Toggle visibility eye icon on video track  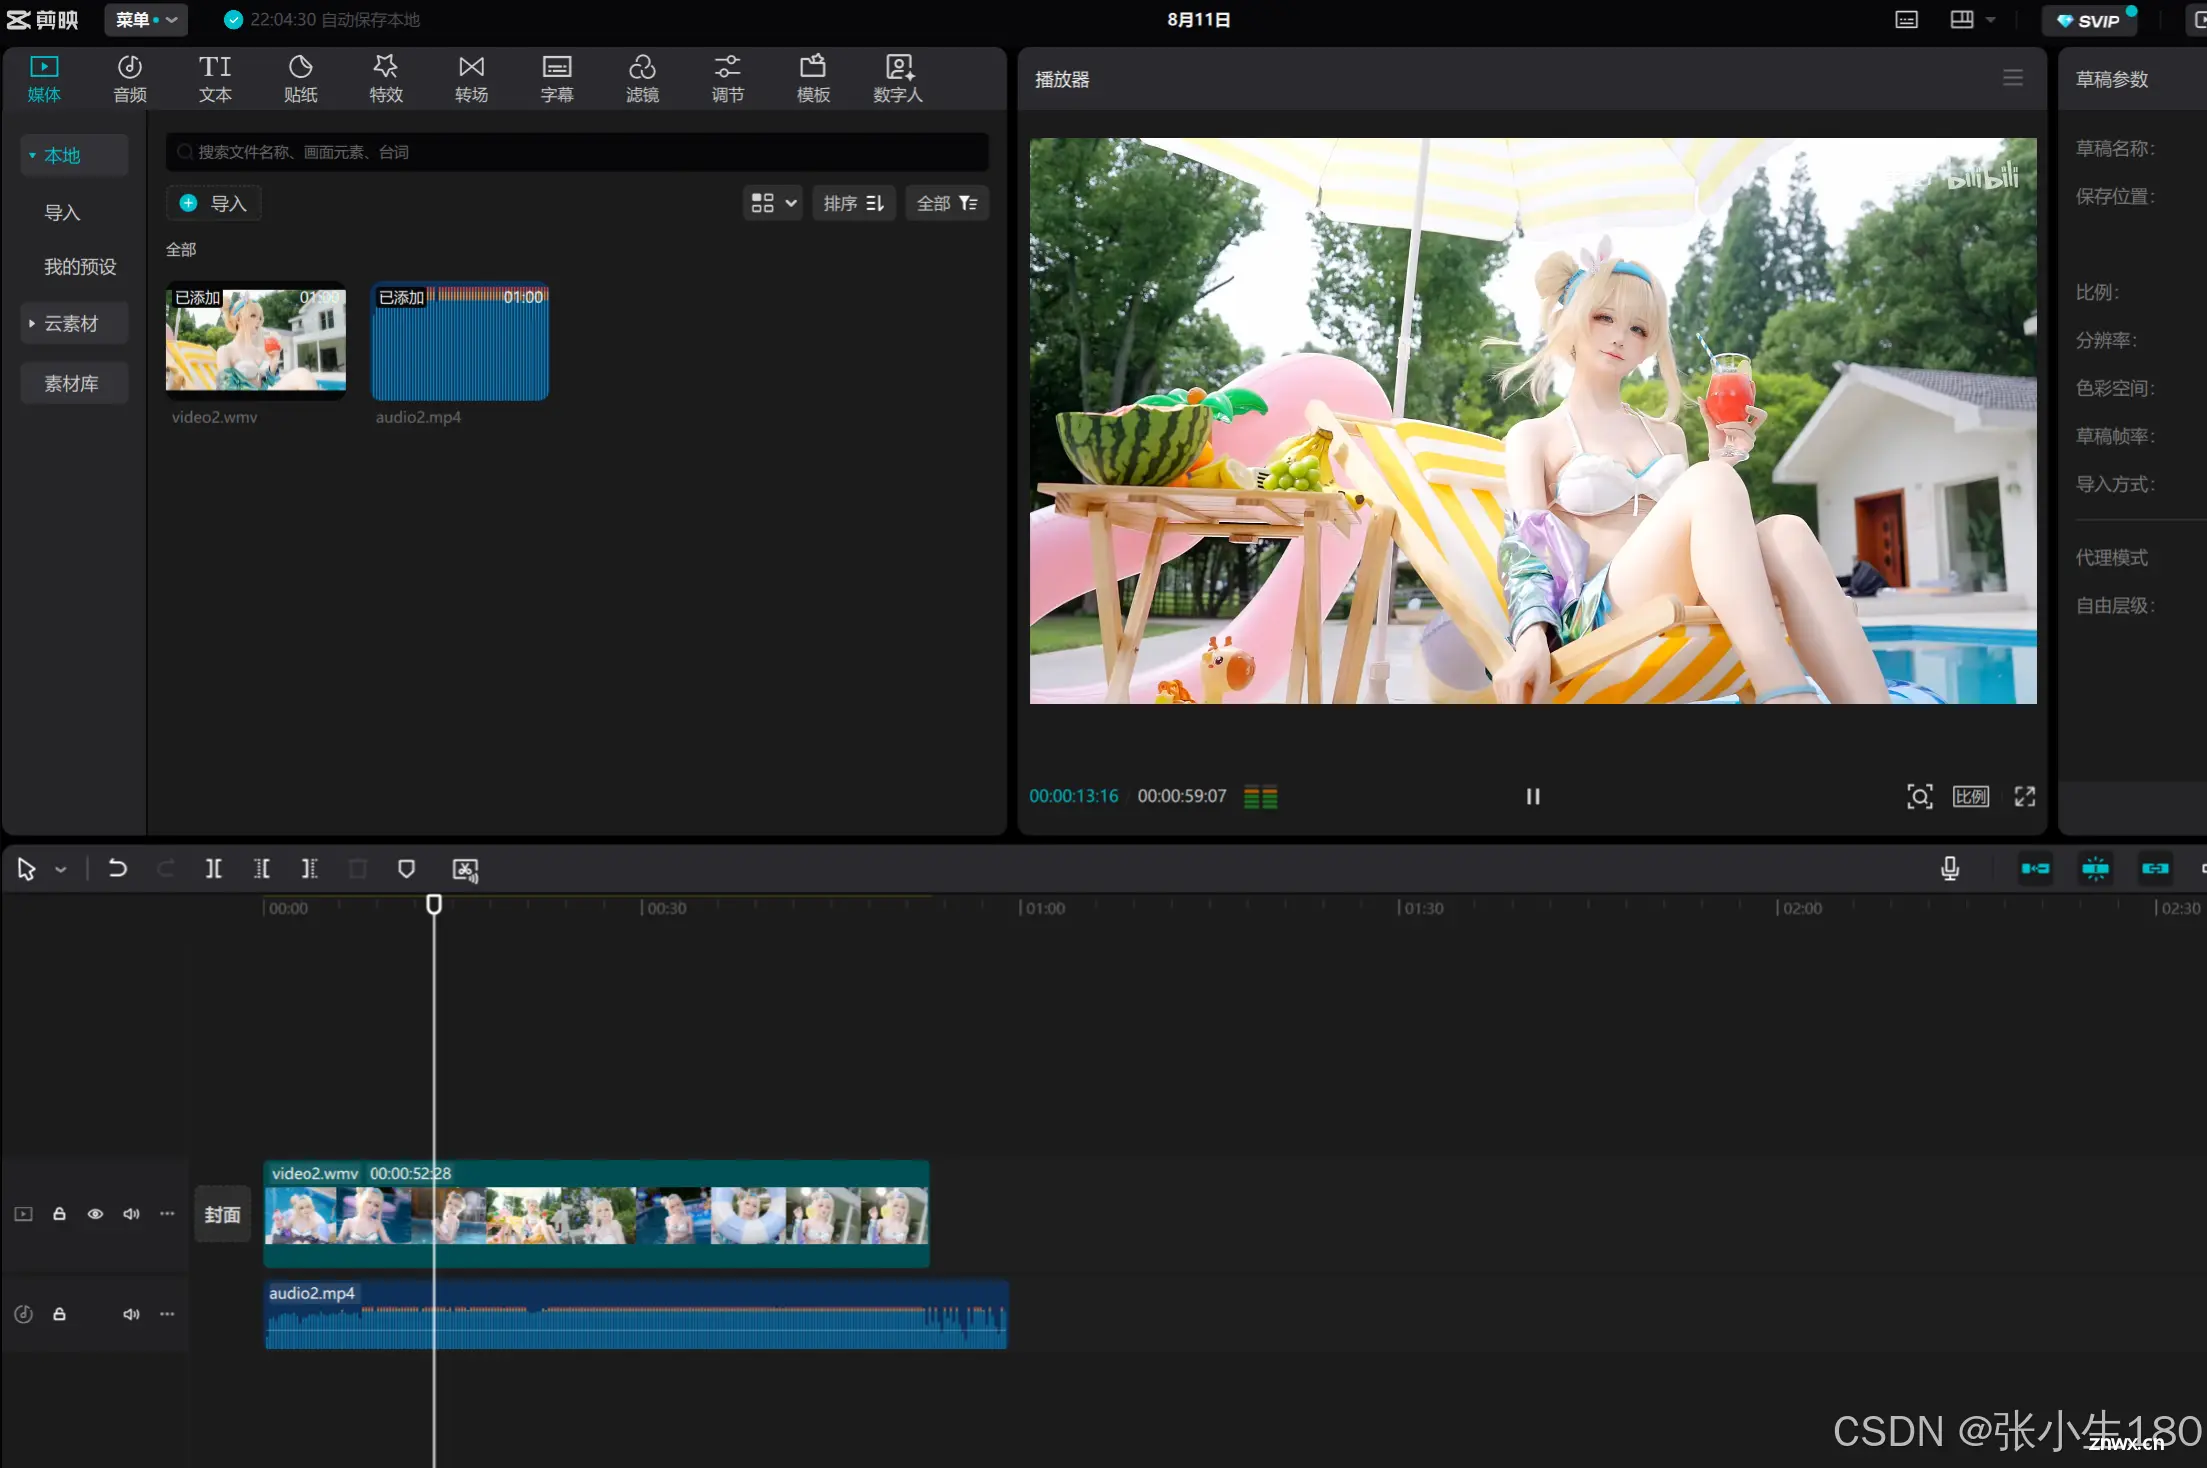click(95, 1214)
